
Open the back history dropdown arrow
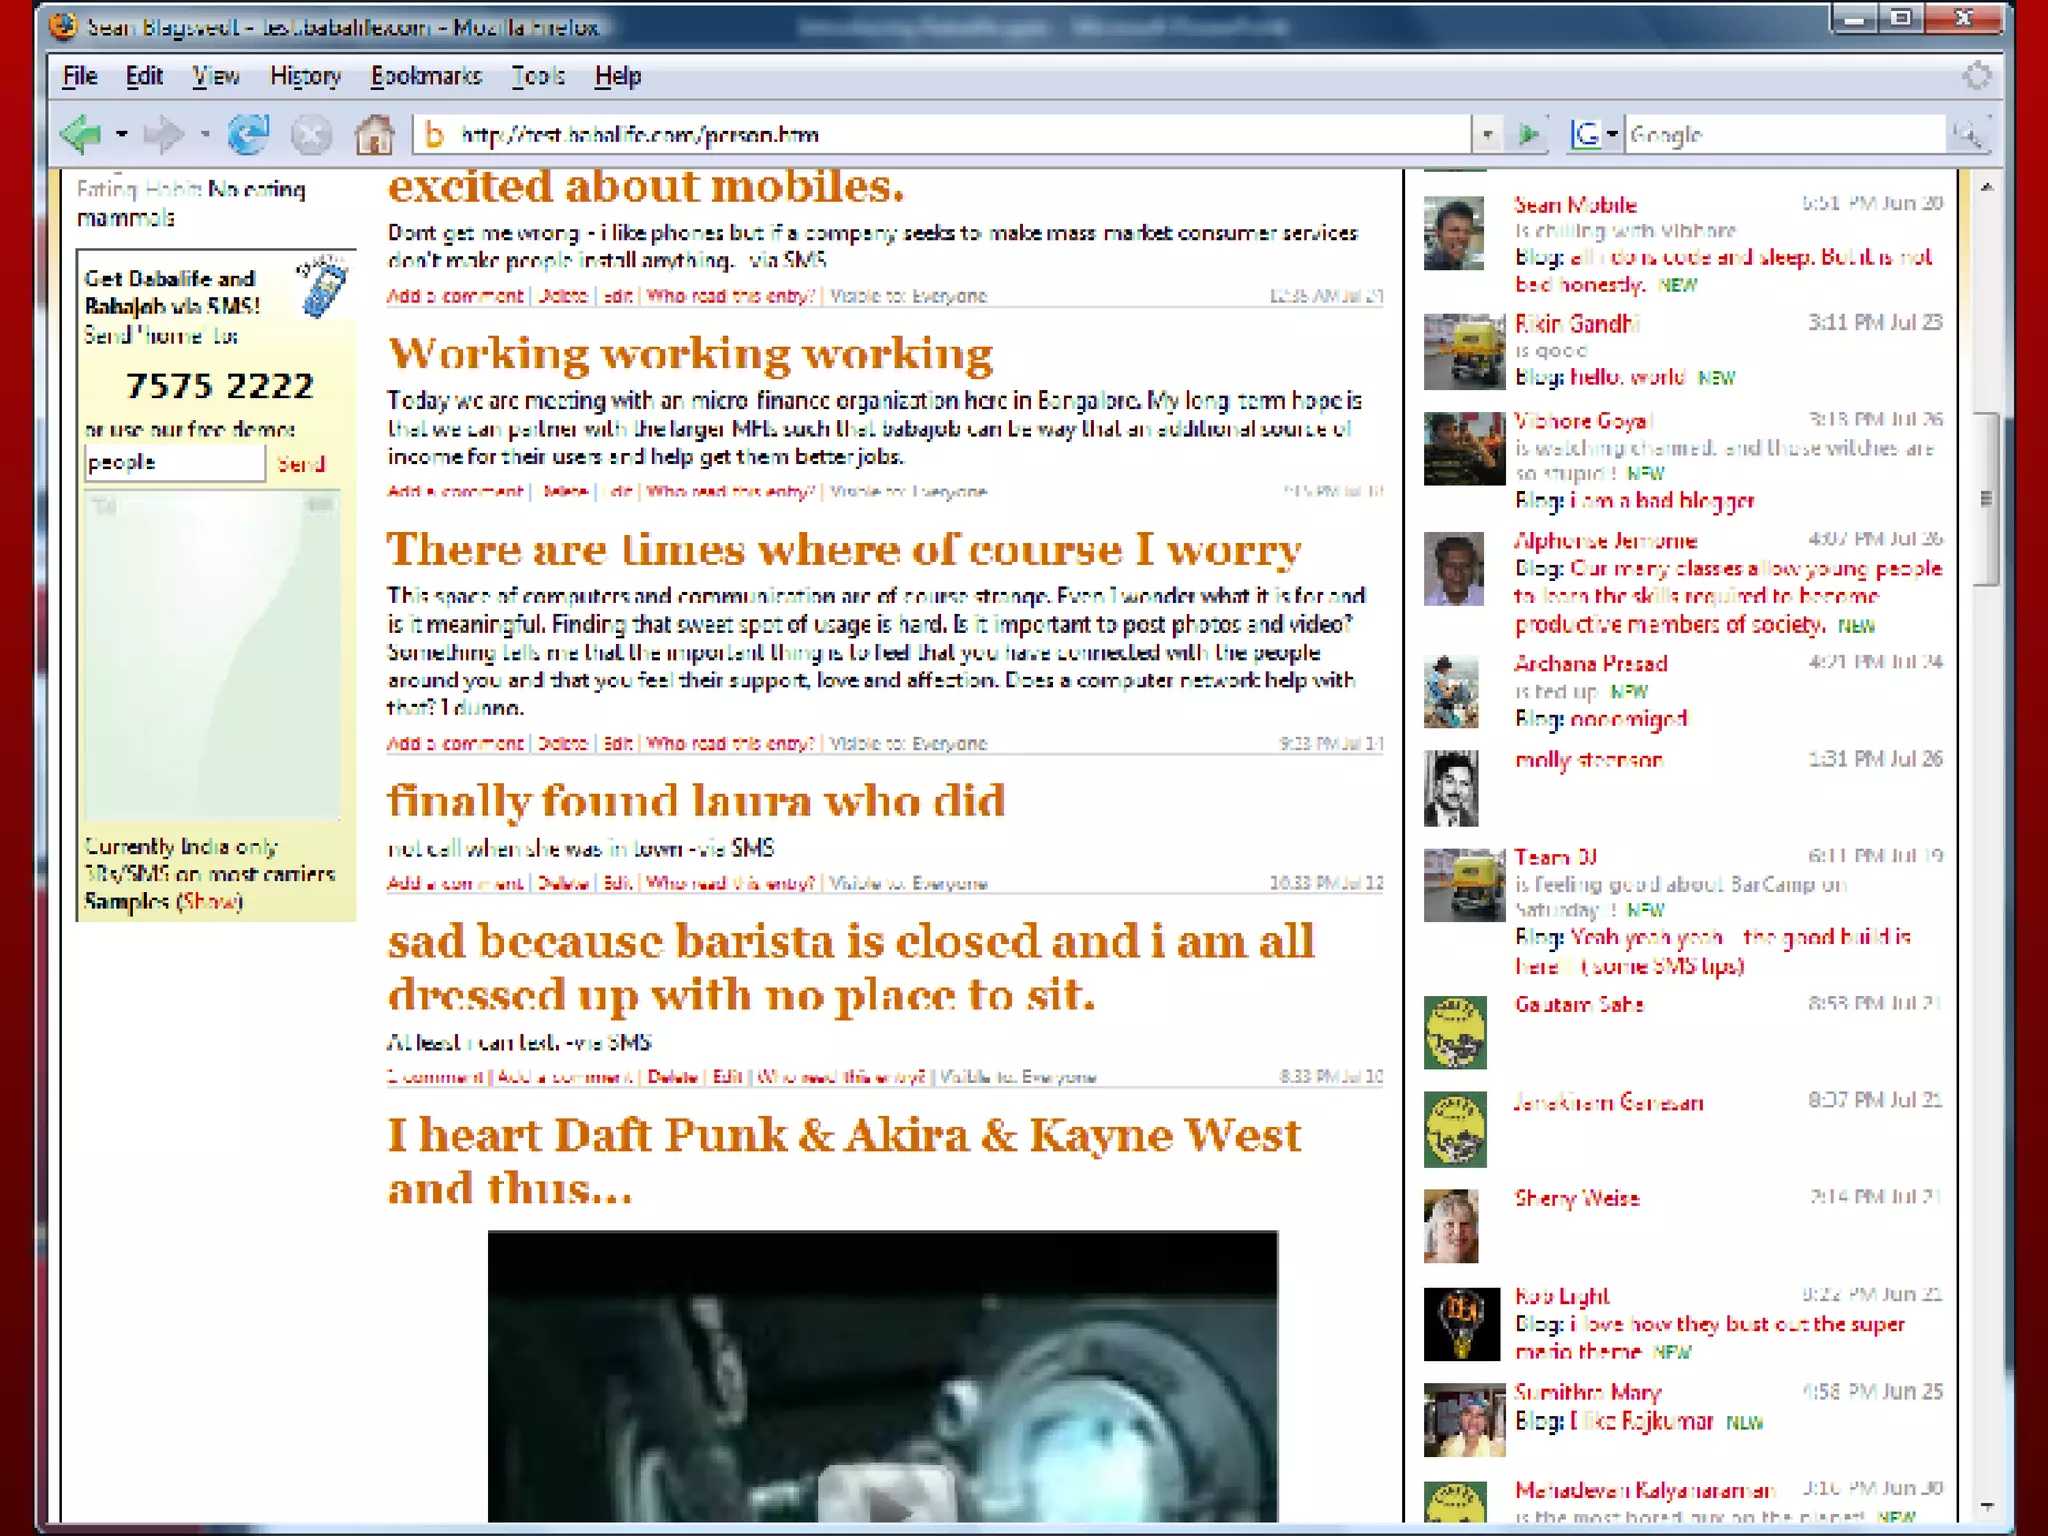pos(121,134)
